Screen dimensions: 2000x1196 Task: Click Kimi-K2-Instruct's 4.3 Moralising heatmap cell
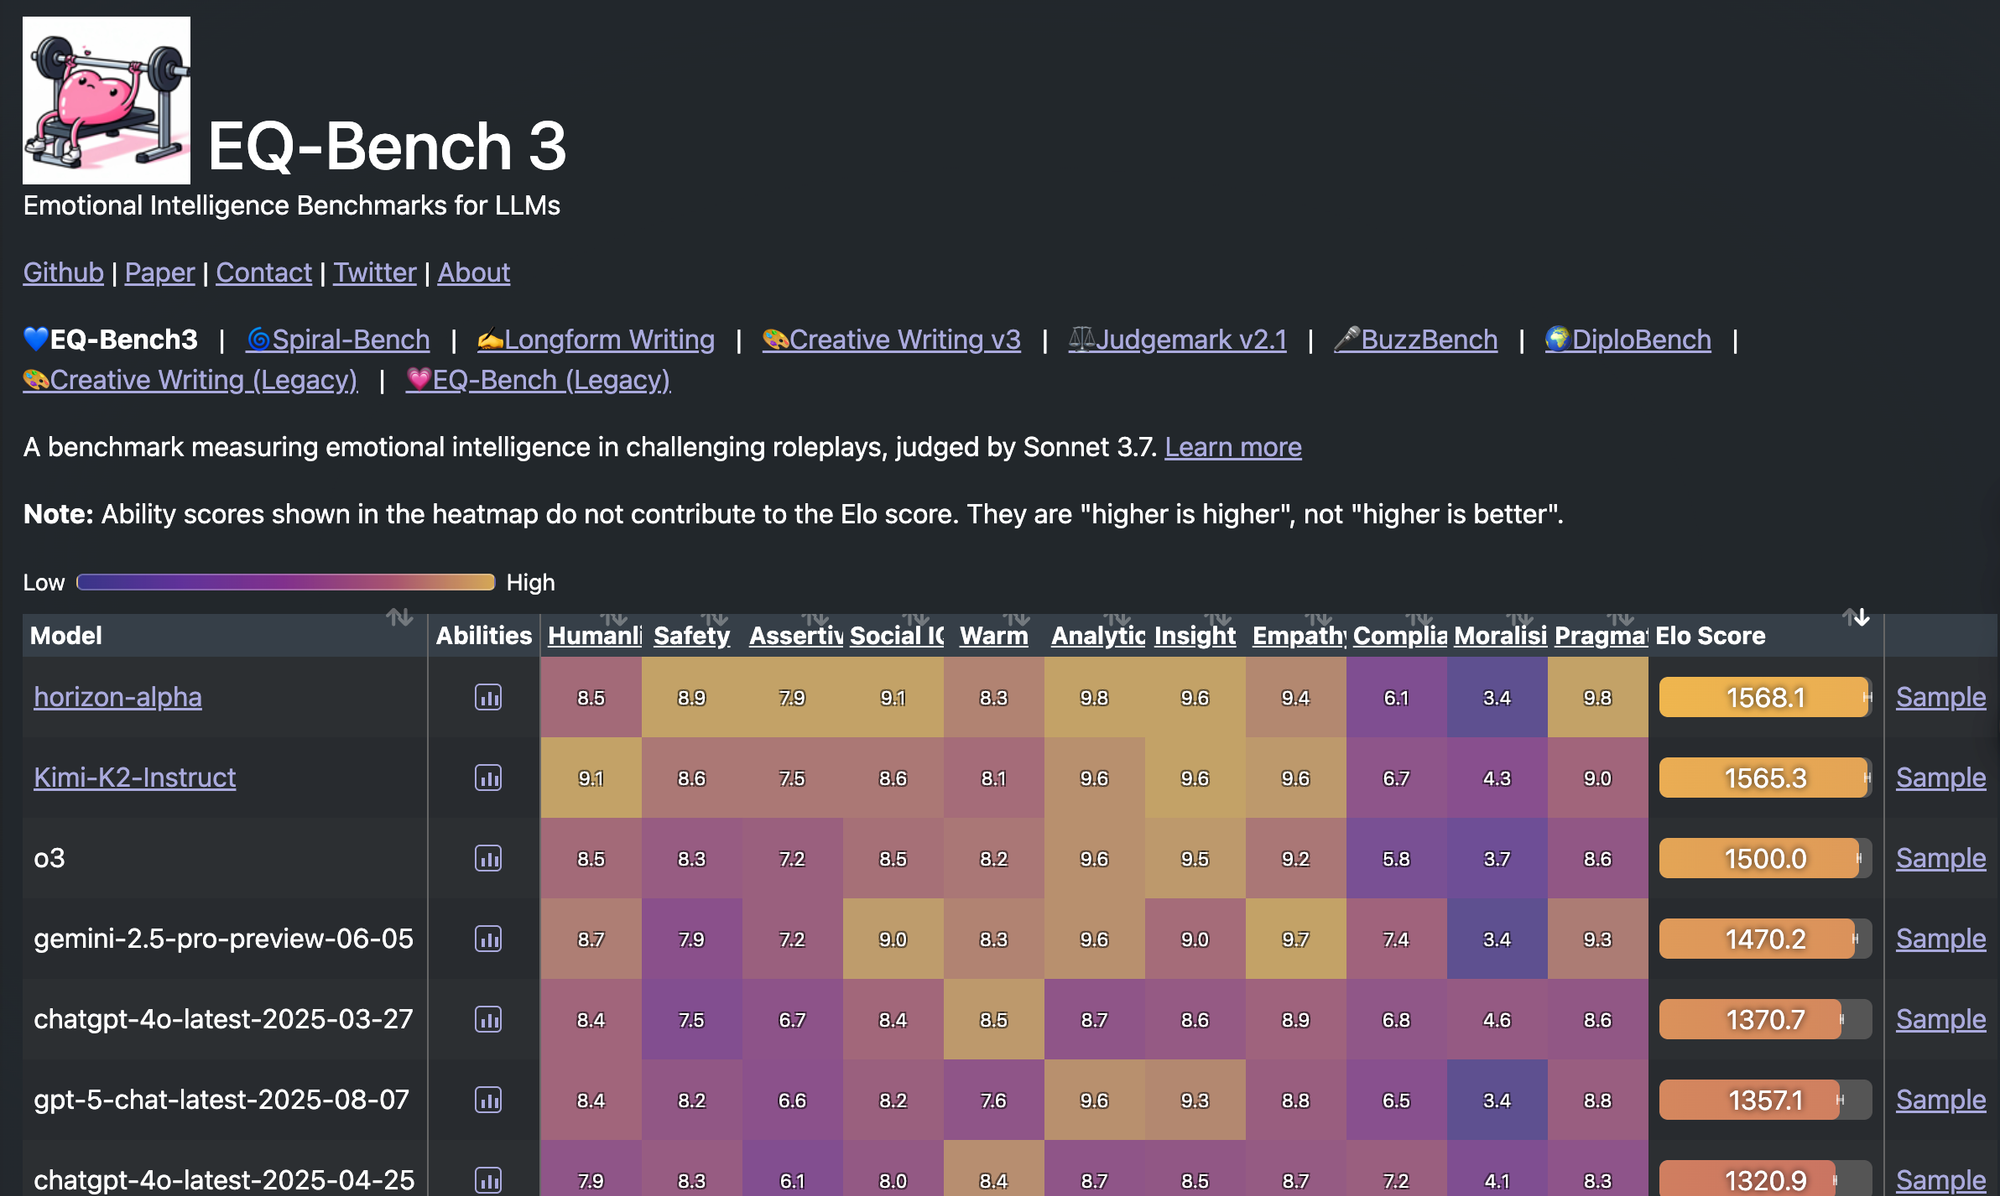(x=1497, y=778)
